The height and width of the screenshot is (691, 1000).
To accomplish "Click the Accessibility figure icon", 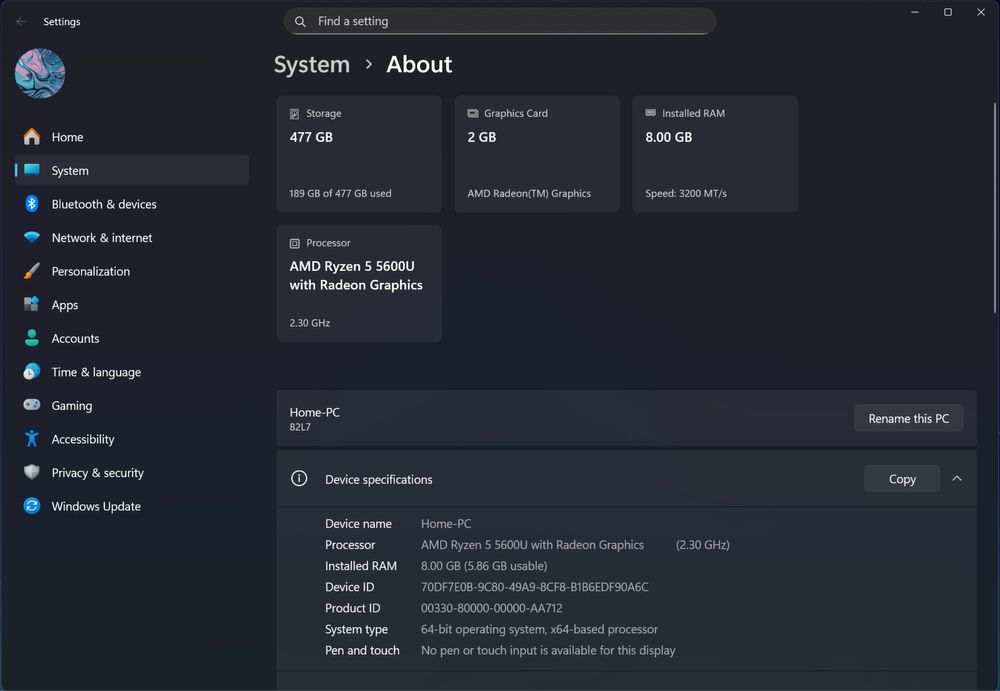I will [31, 438].
